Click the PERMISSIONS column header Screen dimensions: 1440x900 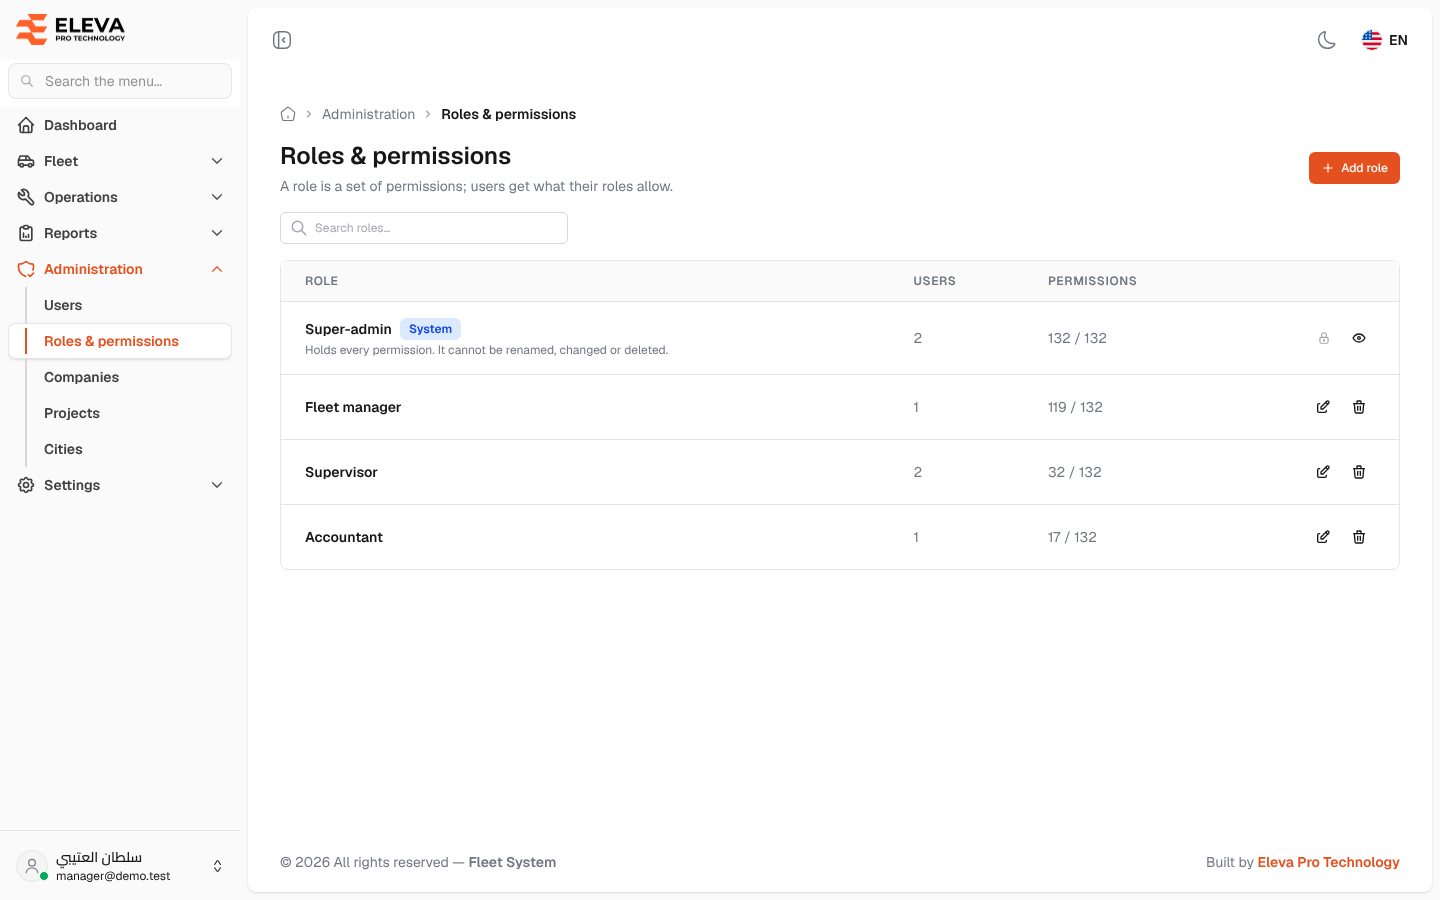pos(1092,281)
